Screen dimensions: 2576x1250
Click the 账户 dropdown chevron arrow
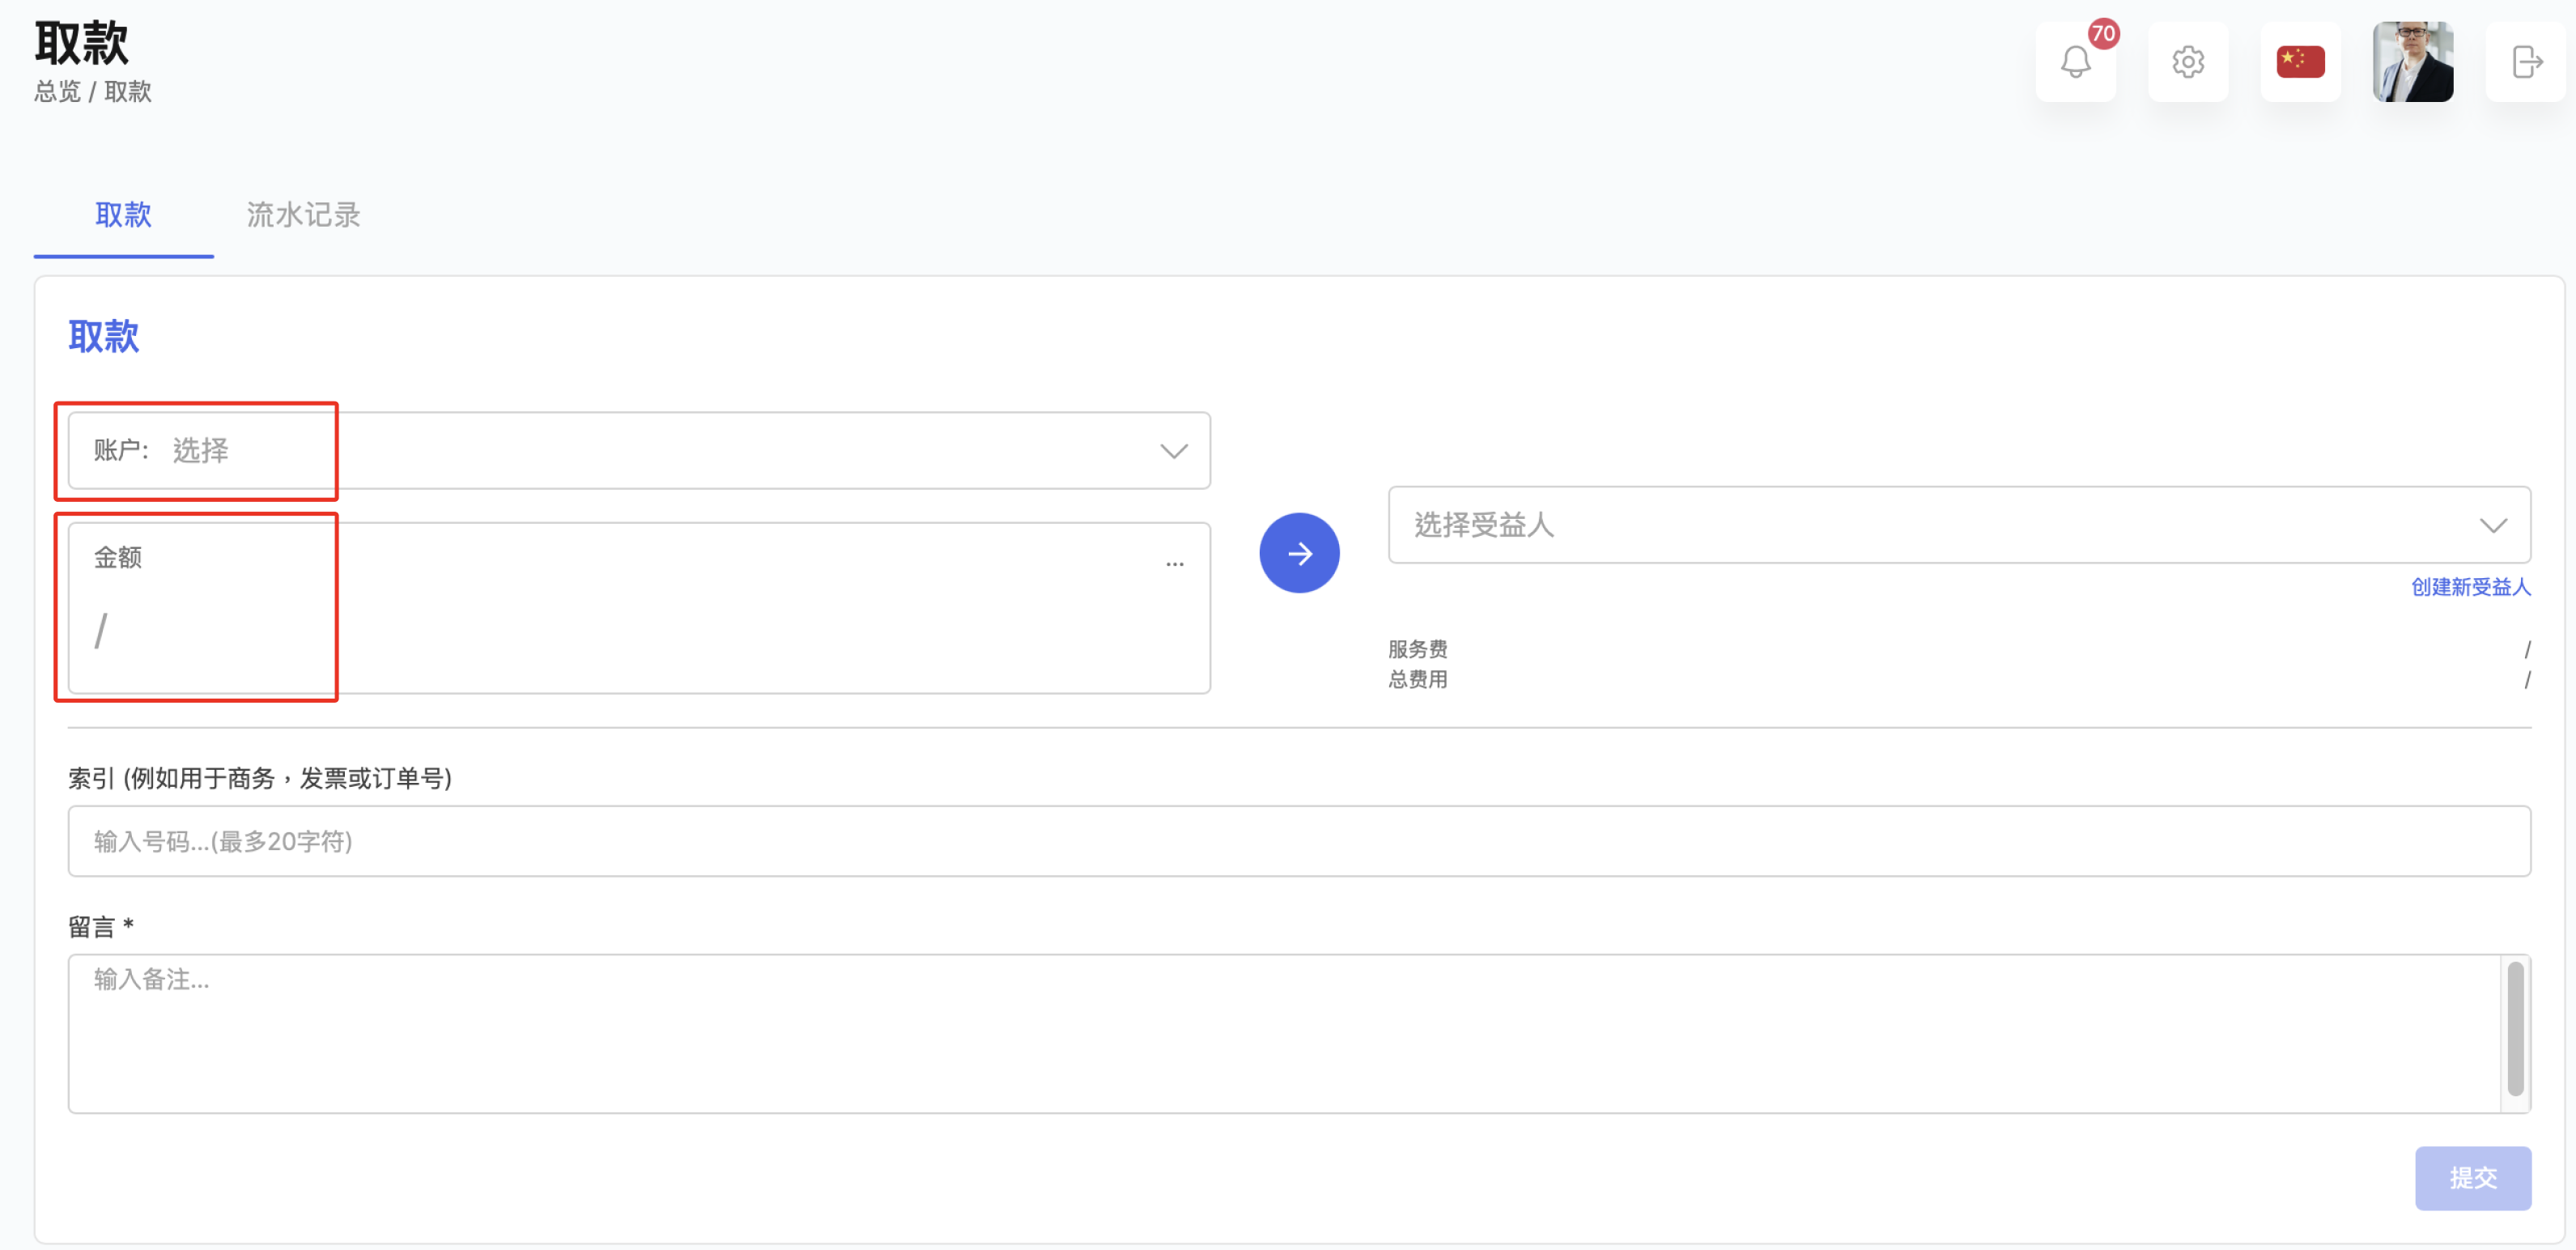coord(1174,451)
